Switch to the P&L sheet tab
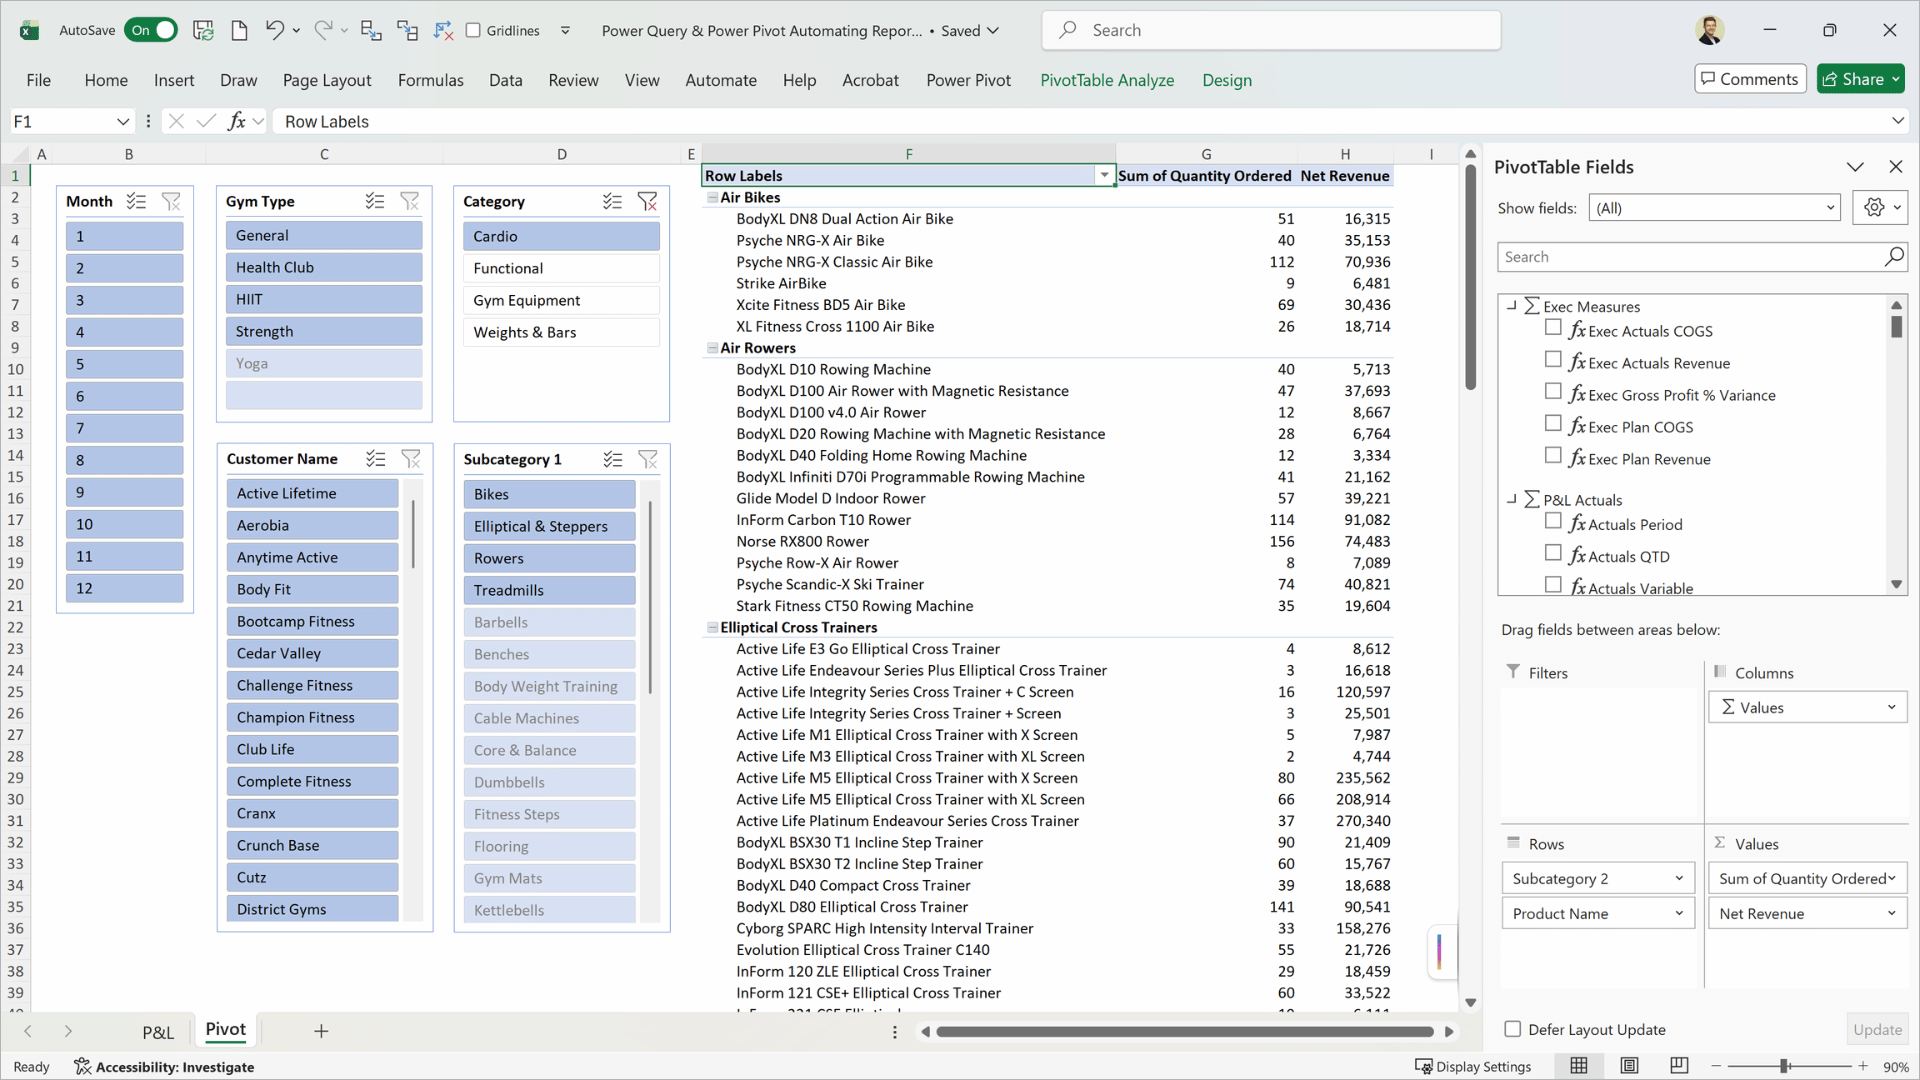The height and width of the screenshot is (1080, 1920). (158, 1032)
